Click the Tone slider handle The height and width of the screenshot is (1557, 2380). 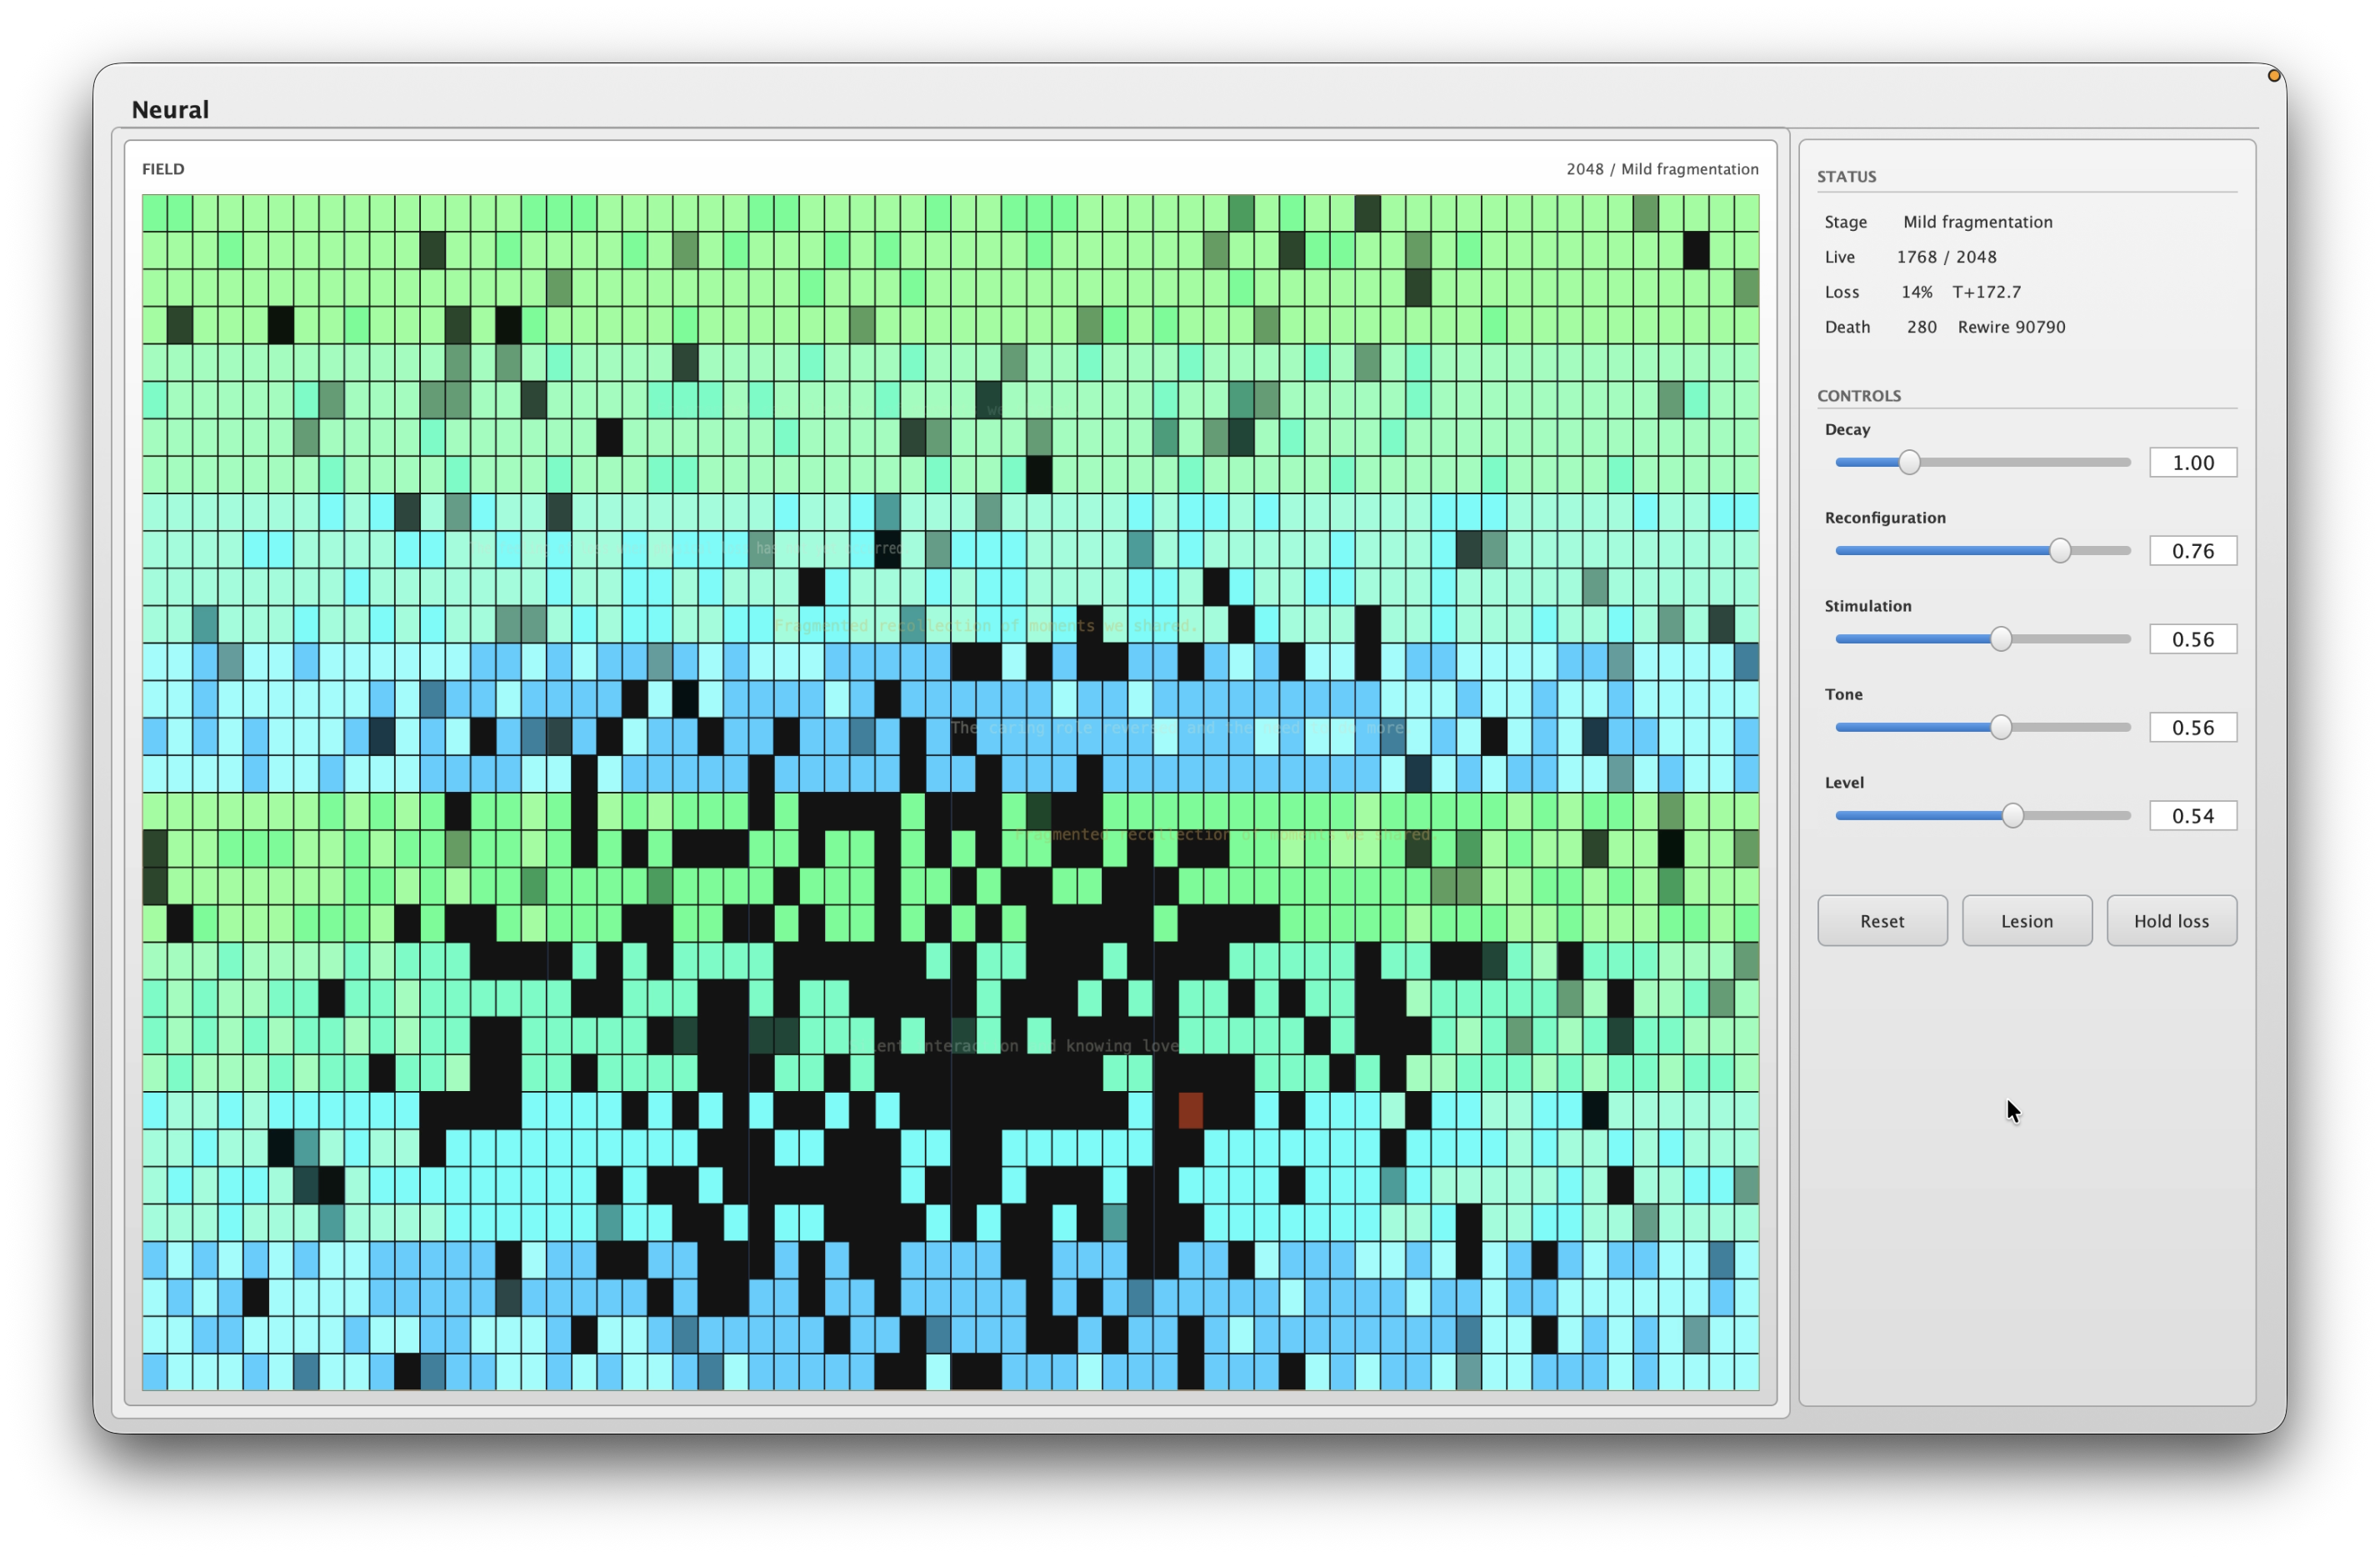2000,727
